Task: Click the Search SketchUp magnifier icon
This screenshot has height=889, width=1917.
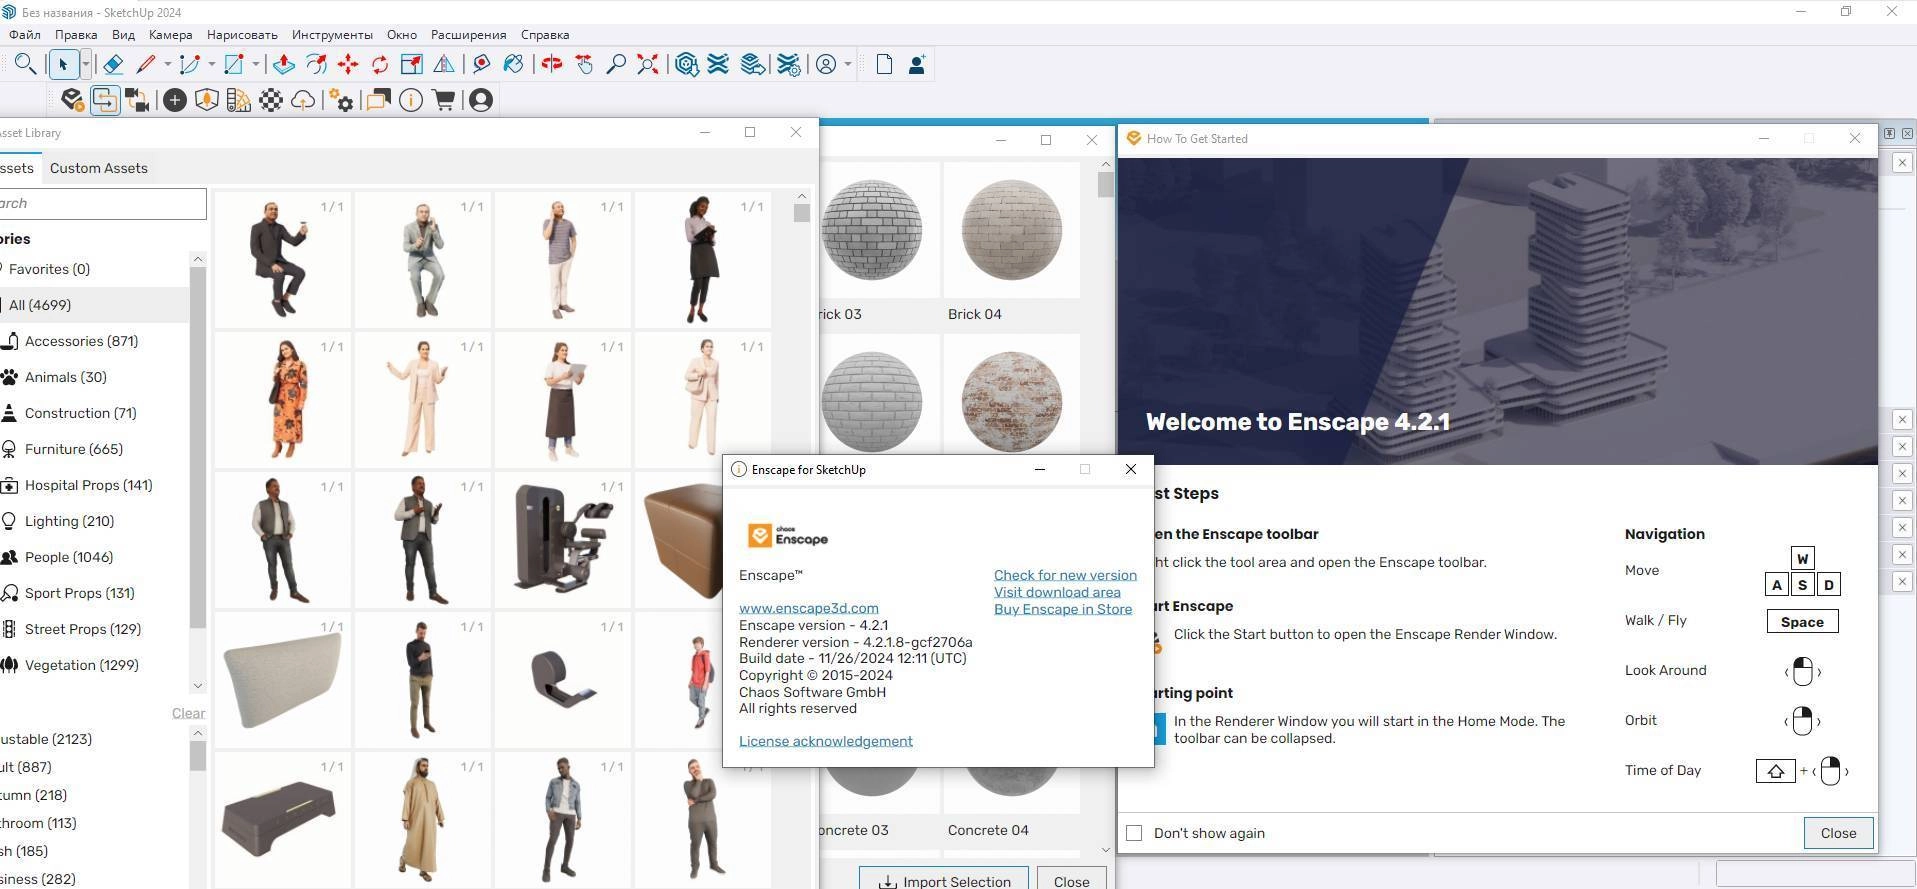Action: pyautogui.click(x=25, y=65)
